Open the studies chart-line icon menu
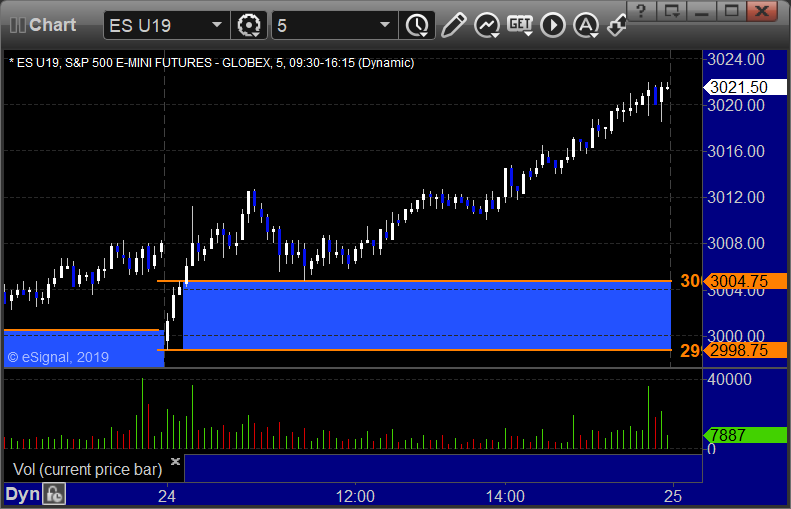791x509 pixels. [487, 25]
